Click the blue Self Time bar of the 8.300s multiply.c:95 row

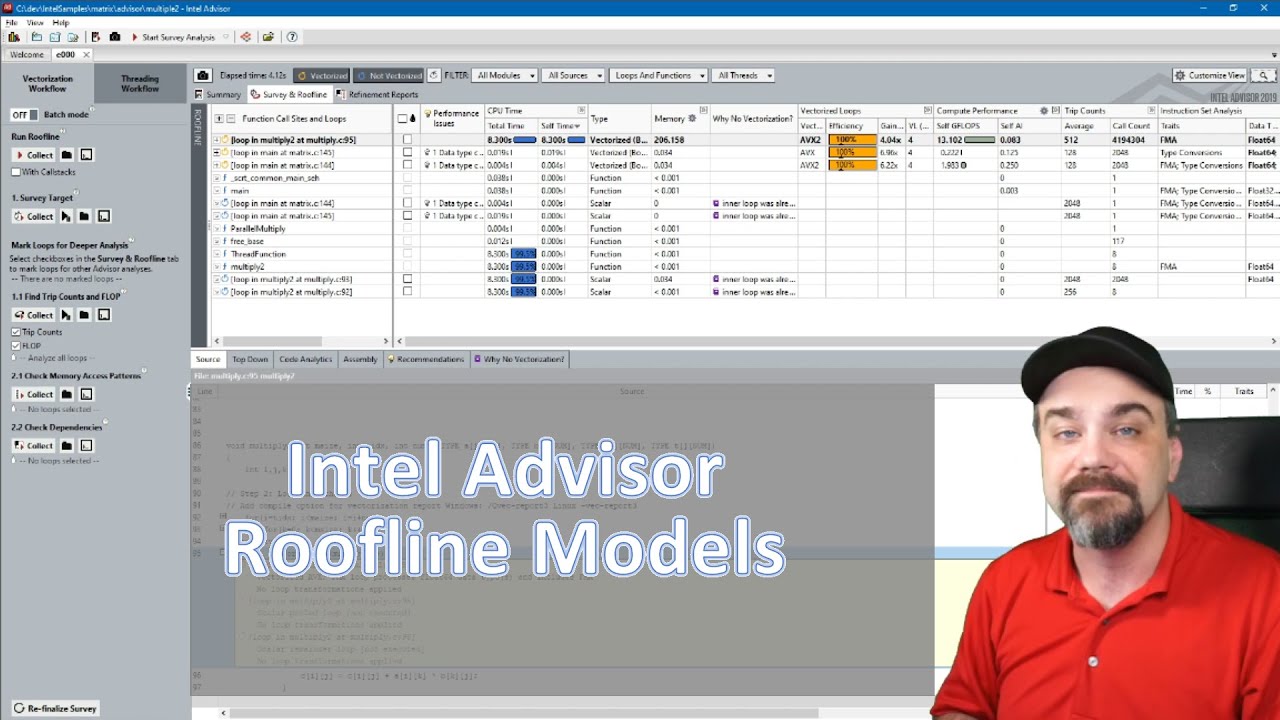[x=576, y=140]
